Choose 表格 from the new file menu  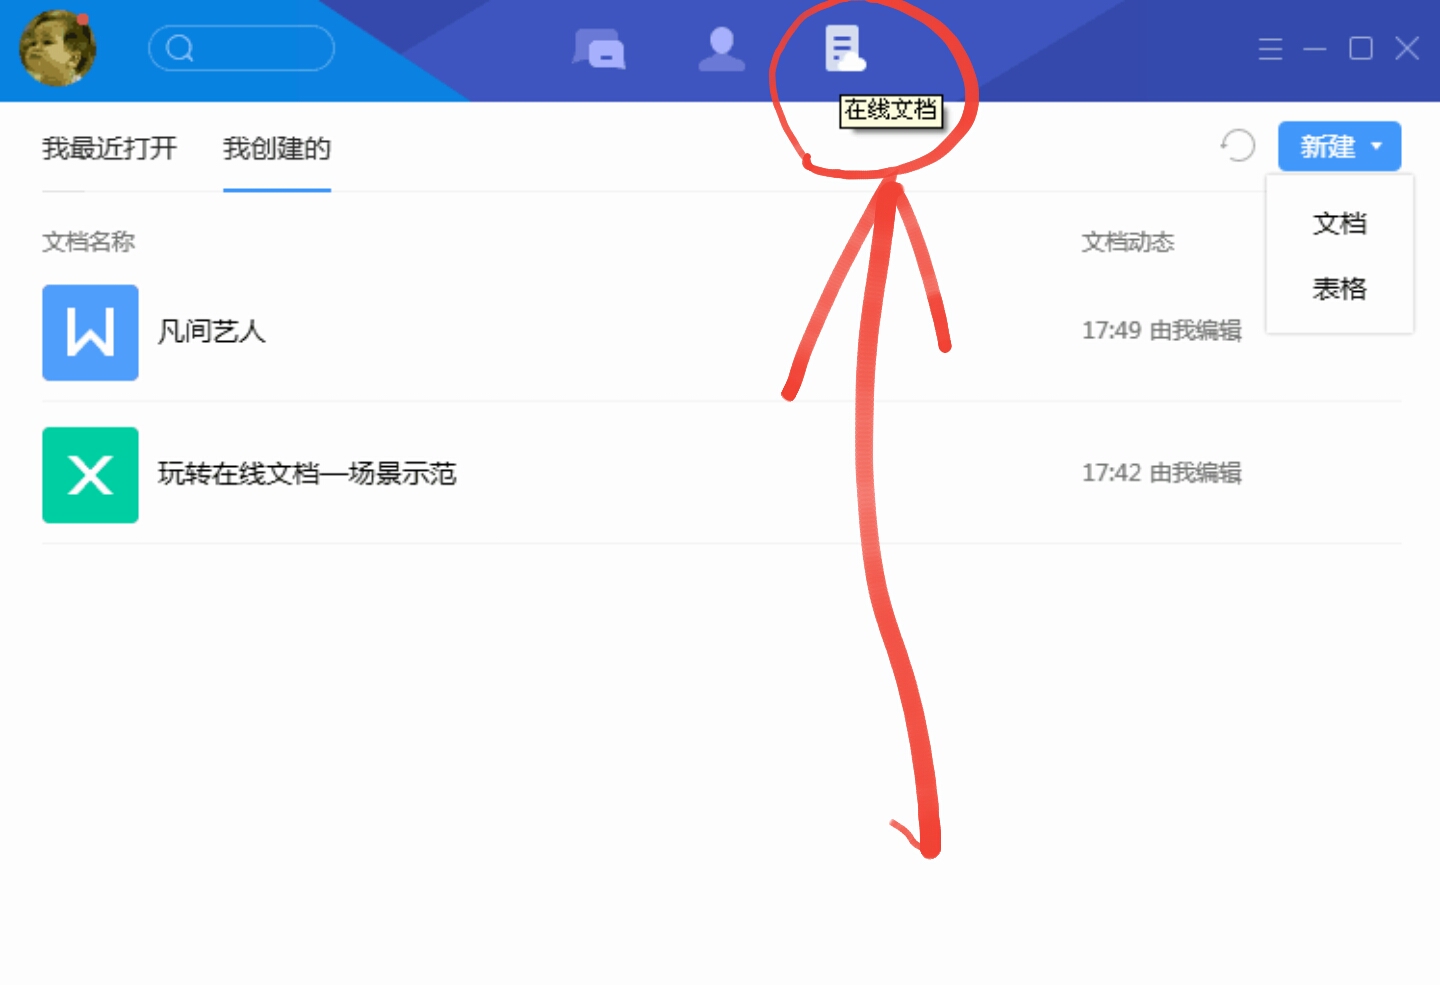tap(1339, 289)
